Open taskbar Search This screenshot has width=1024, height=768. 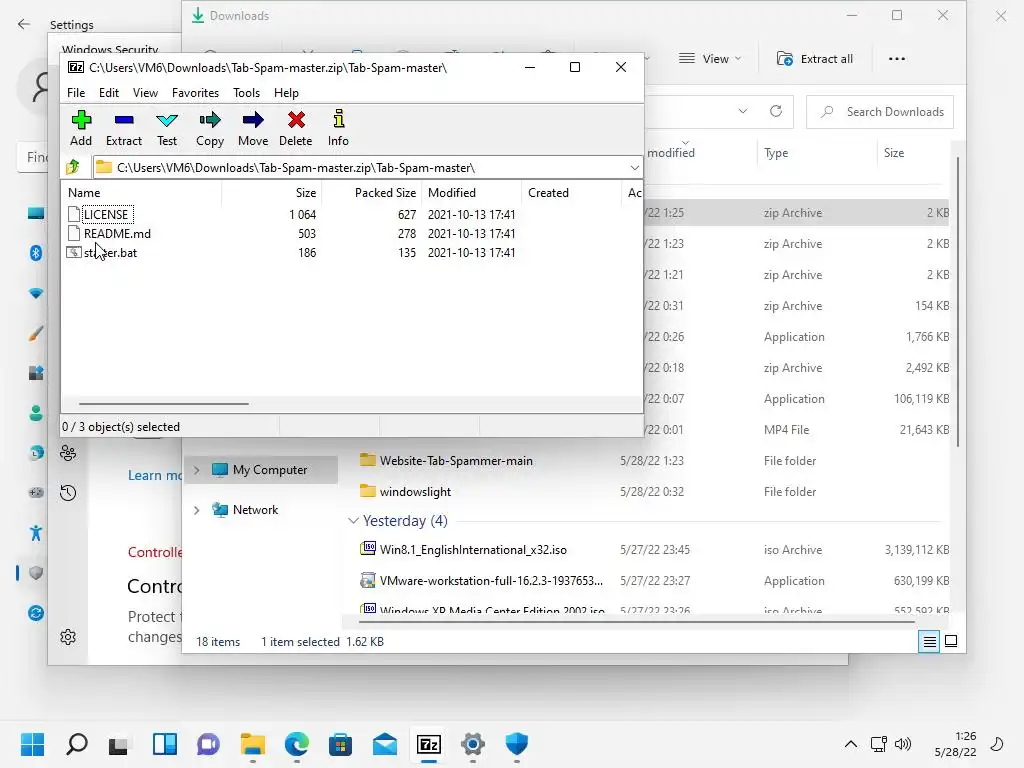coord(76,744)
